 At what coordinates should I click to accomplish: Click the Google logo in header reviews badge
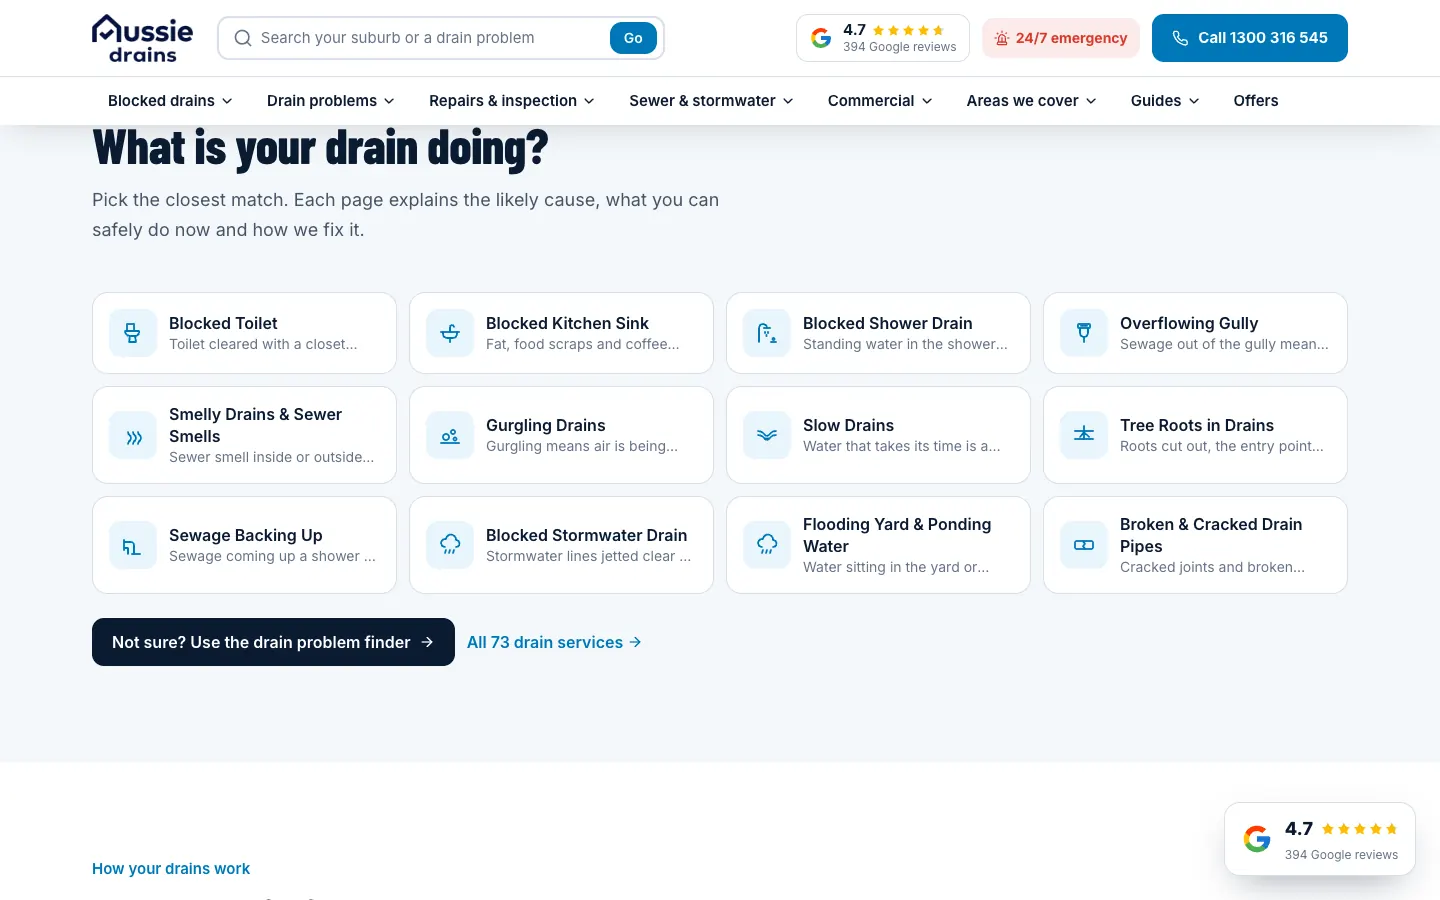coord(821,38)
